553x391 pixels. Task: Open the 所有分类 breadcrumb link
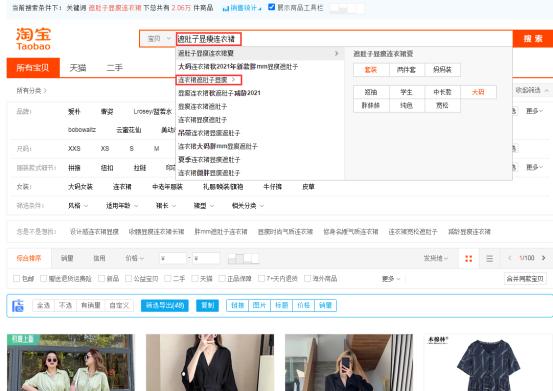pyautogui.click(x=31, y=91)
